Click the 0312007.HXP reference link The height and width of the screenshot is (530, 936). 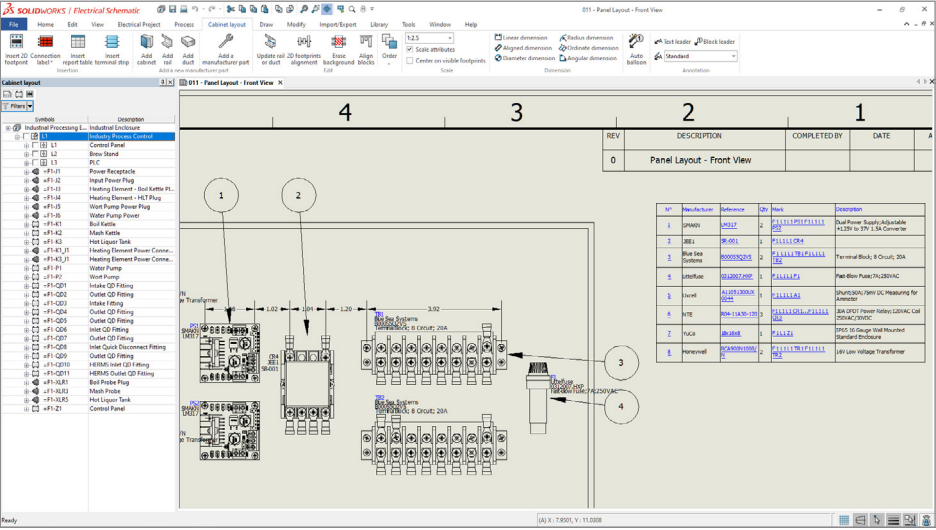pos(736,277)
